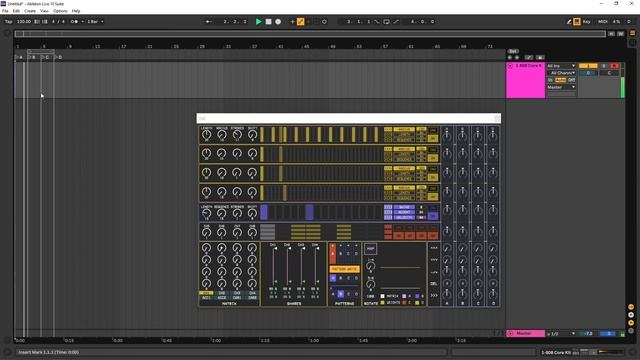
Task: Enable MIDI Map Mode switch
Action: [x=603, y=22]
